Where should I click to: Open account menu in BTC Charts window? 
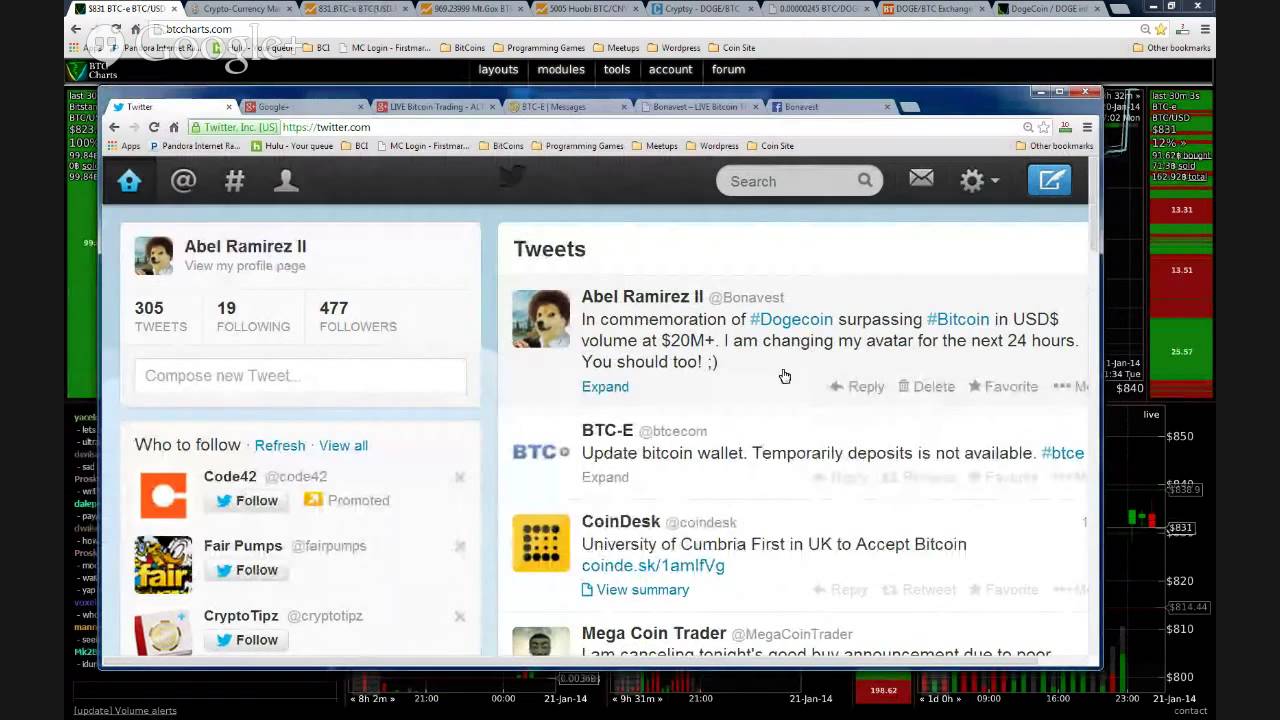tap(670, 70)
